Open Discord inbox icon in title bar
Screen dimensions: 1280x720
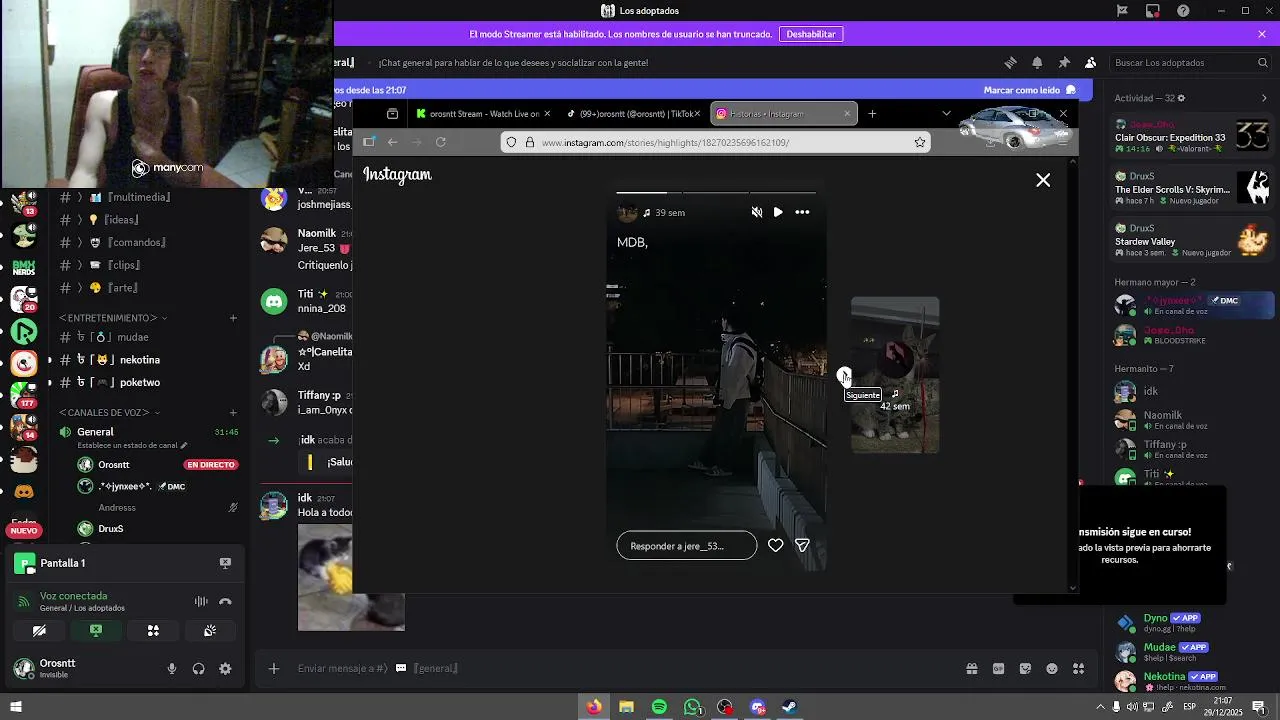click(x=1153, y=11)
